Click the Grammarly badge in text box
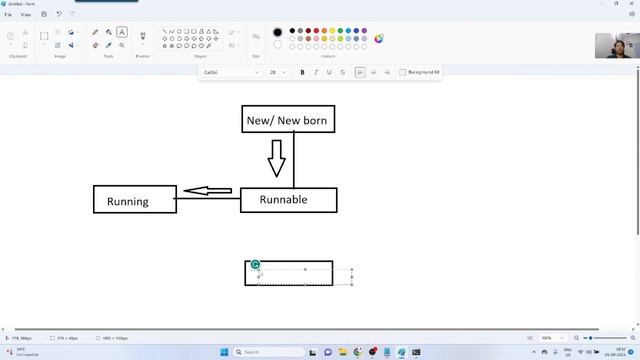Screen dimensions: 640x360 coord(255,264)
